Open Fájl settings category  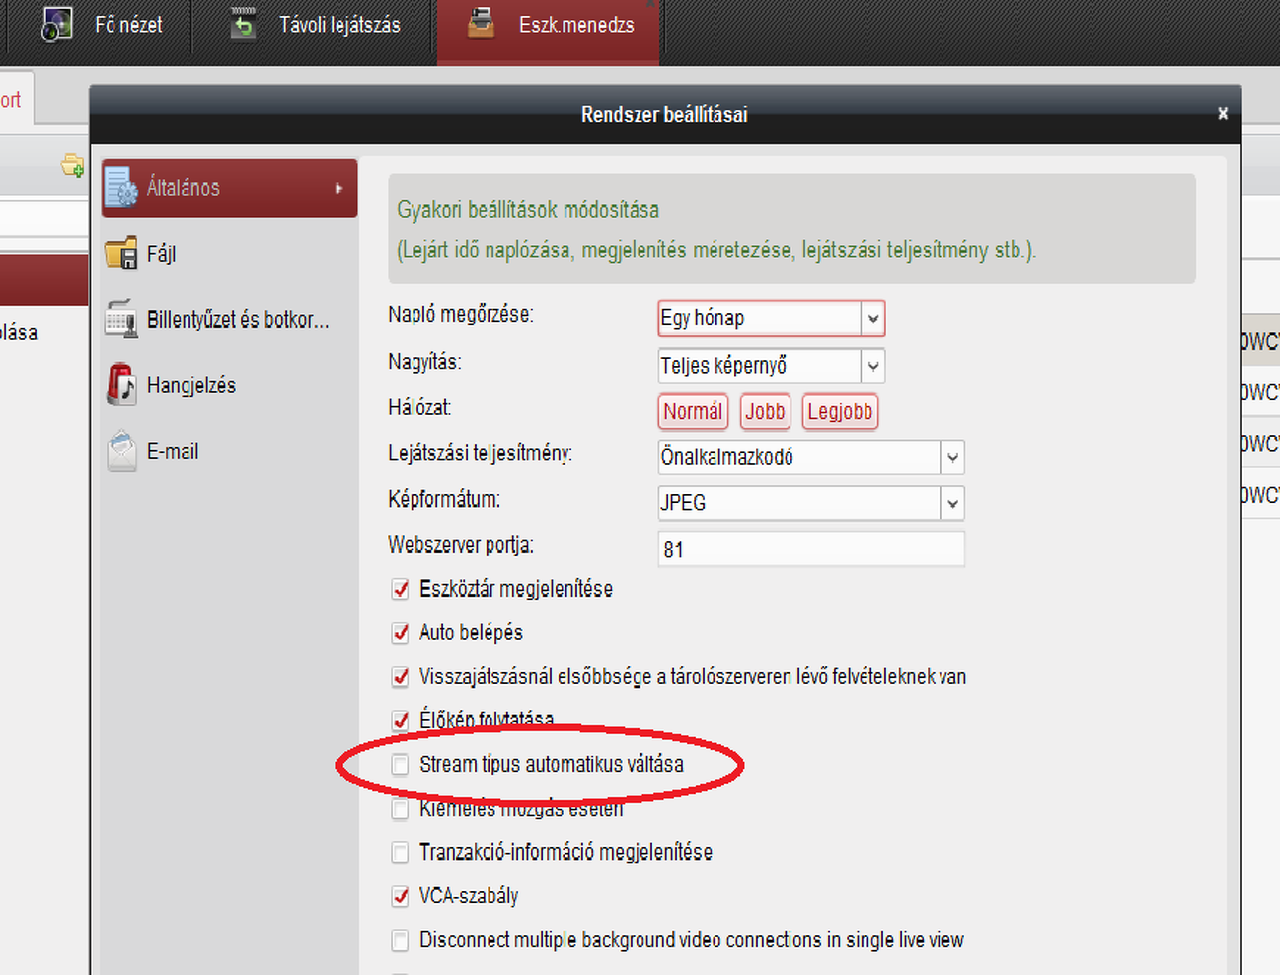point(229,253)
